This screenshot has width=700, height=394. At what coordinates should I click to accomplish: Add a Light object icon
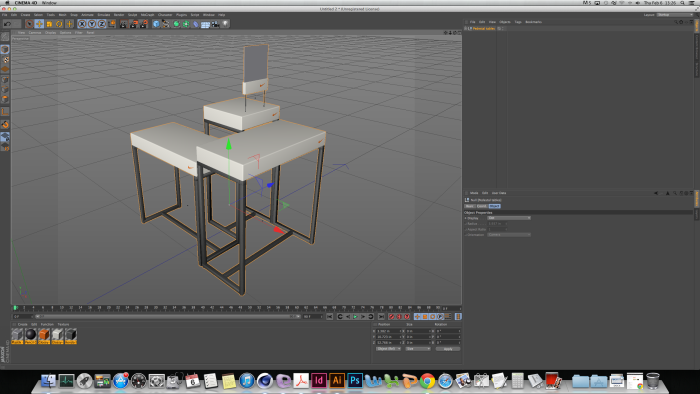coord(225,24)
